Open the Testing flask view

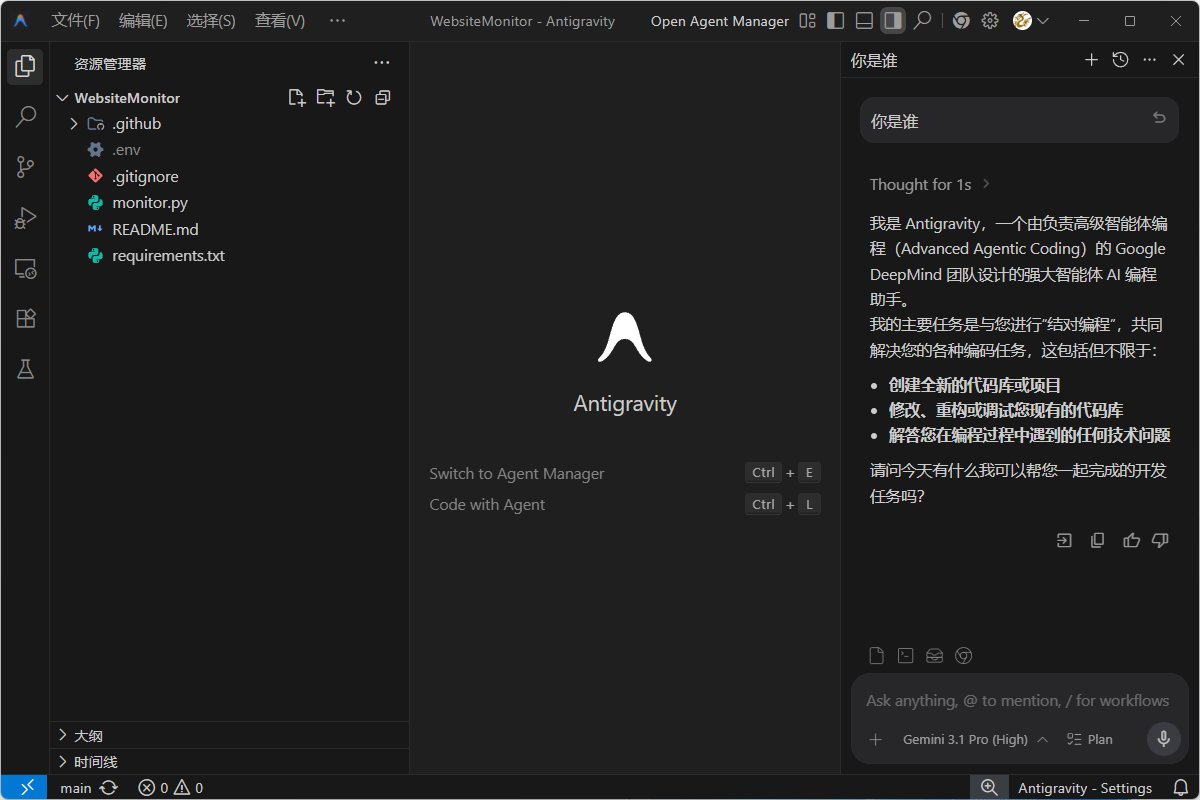point(26,369)
